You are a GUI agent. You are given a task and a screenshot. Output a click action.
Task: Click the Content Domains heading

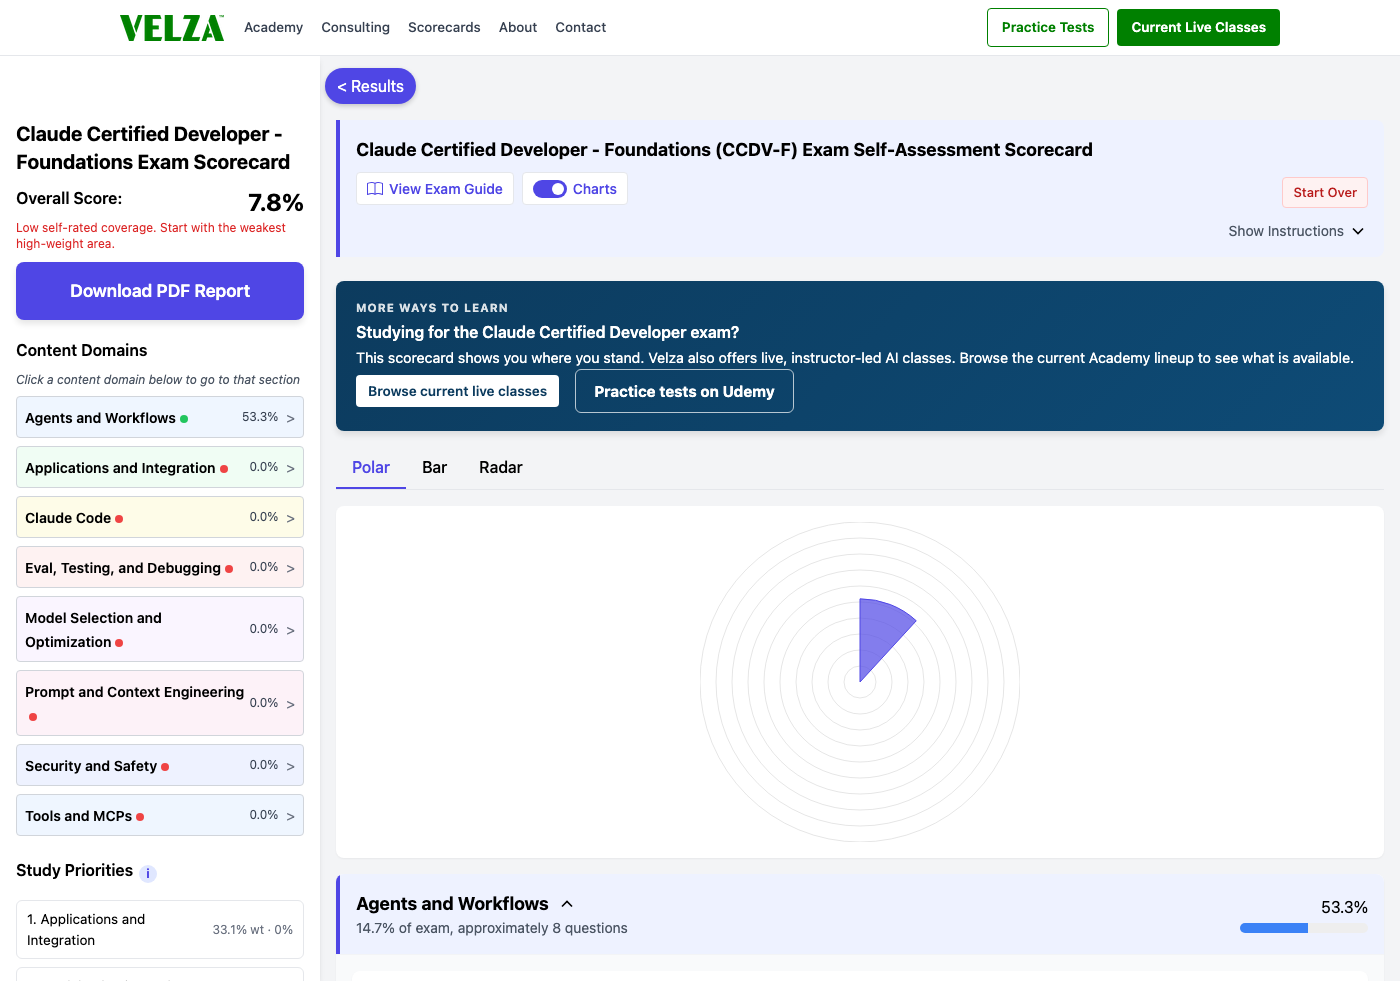tap(82, 350)
